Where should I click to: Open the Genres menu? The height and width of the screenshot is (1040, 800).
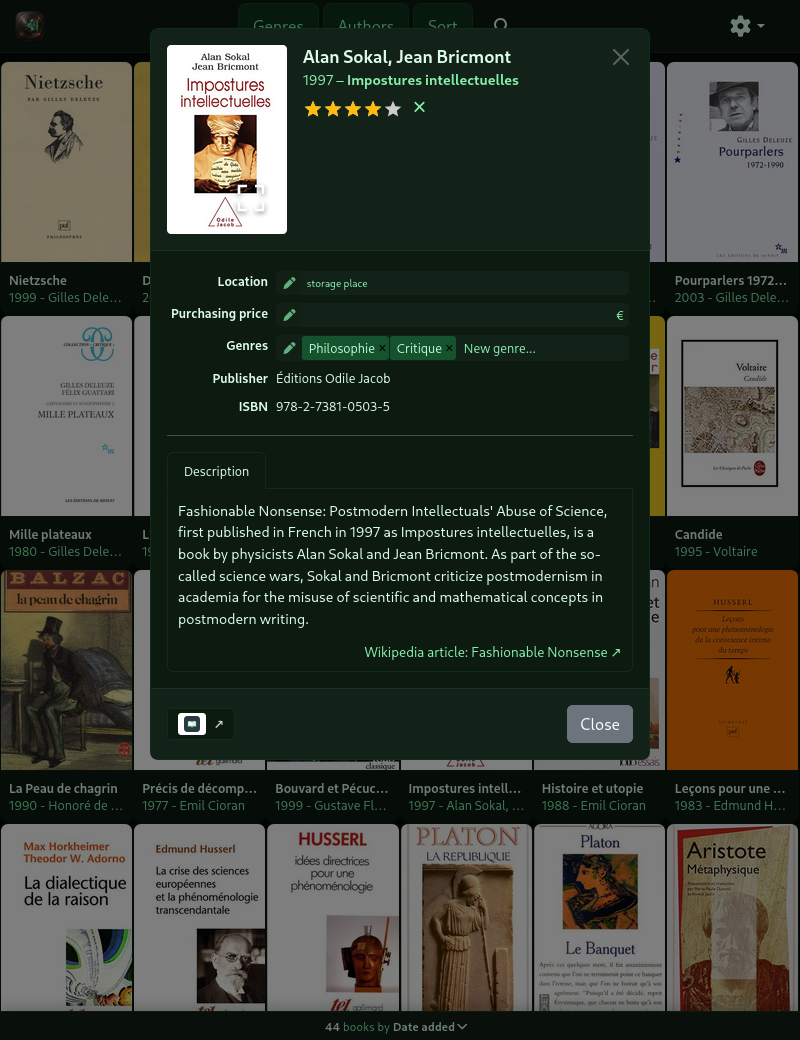278,25
